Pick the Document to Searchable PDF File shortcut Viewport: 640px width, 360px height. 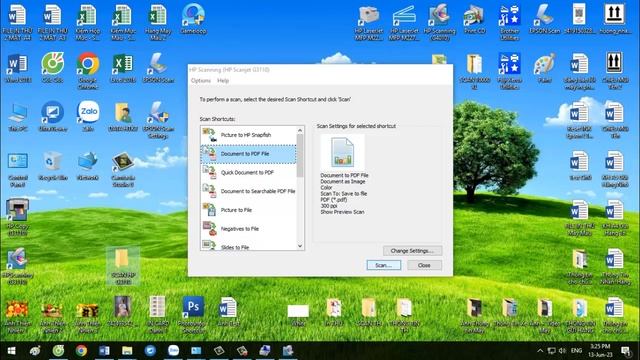pos(249,191)
